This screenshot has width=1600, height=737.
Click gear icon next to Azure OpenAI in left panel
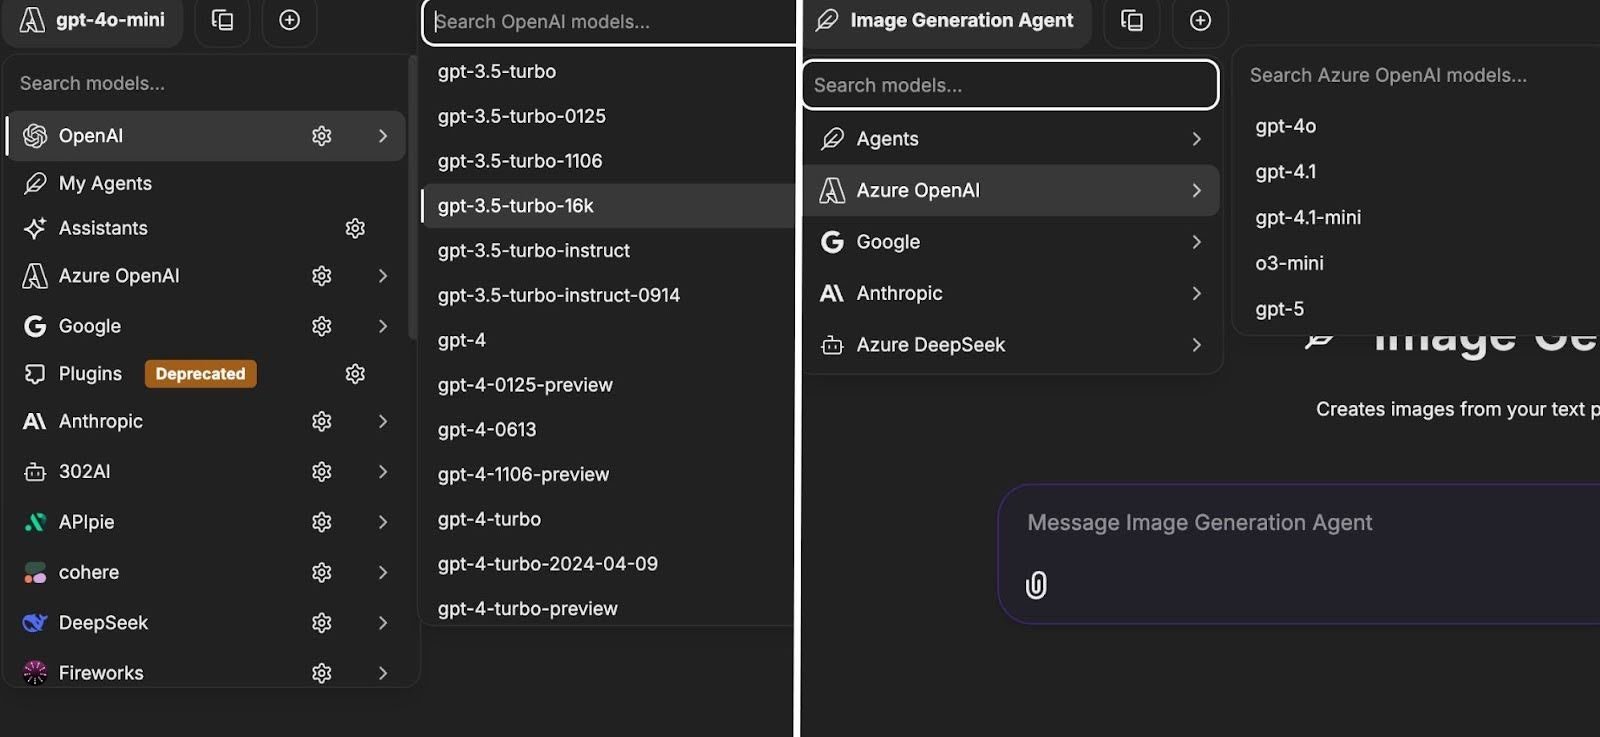321,276
